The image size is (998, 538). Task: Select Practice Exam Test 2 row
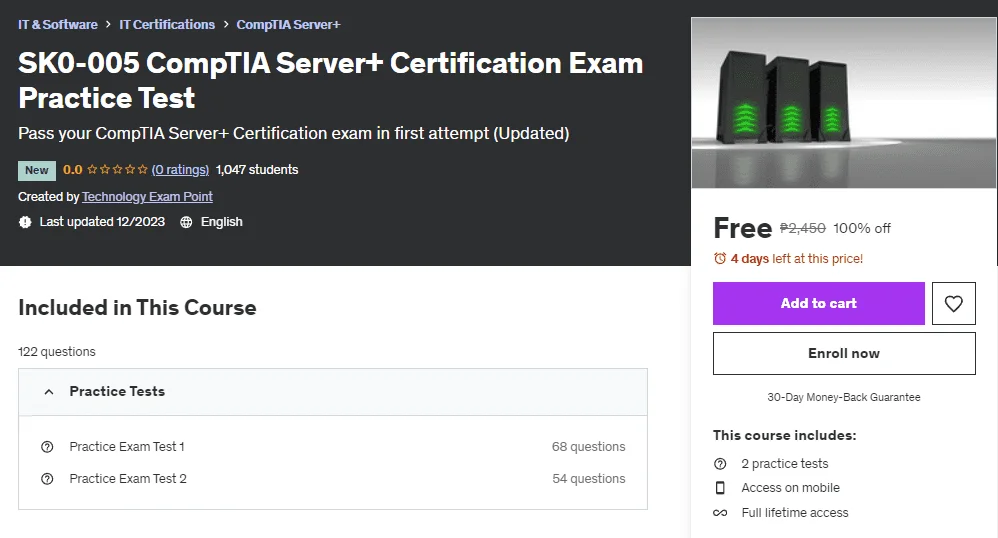coord(333,479)
